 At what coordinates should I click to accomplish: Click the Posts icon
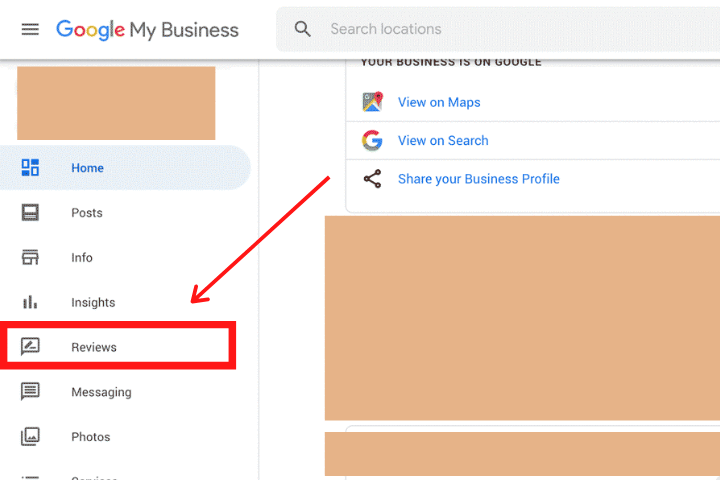click(x=30, y=213)
